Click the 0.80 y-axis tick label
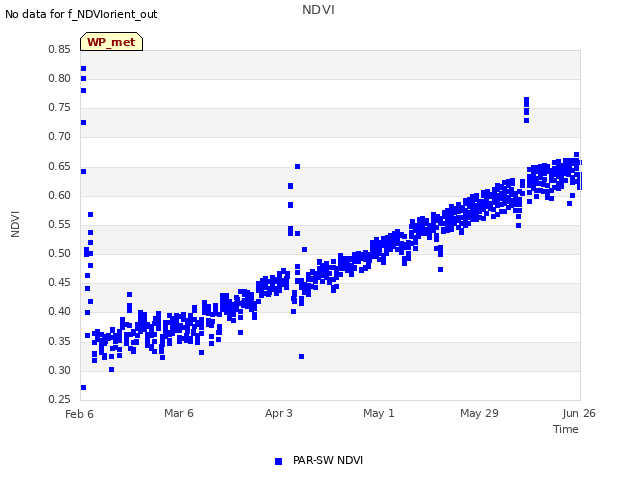The width and height of the screenshot is (640, 480). pos(59,78)
